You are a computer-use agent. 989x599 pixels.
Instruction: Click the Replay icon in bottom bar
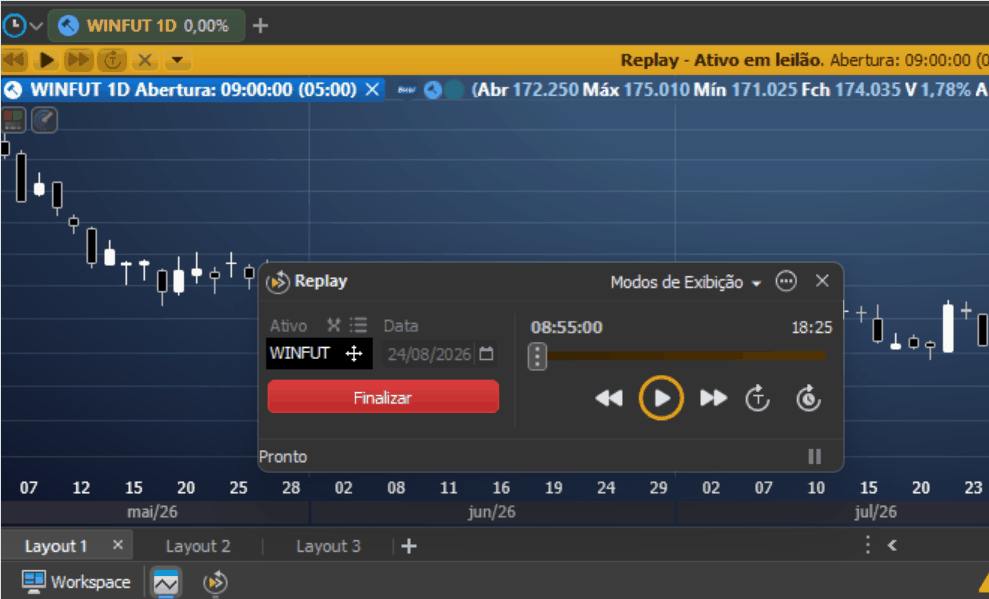coord(215,582)
